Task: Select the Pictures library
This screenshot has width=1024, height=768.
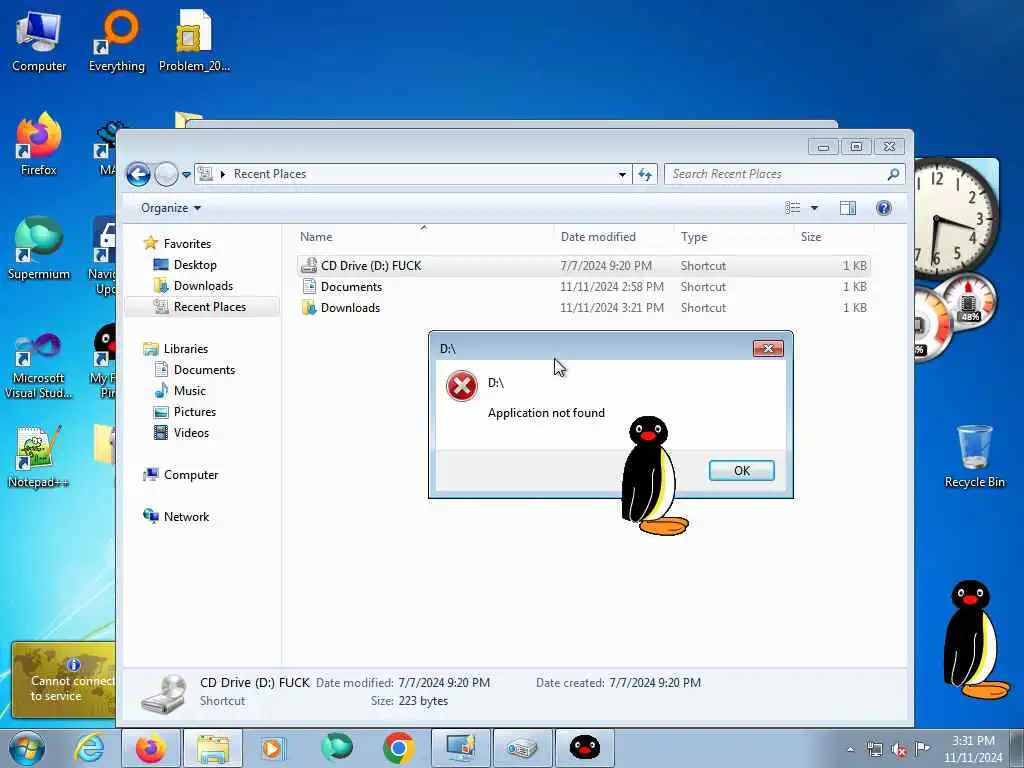Action: (x=195, y=411)
